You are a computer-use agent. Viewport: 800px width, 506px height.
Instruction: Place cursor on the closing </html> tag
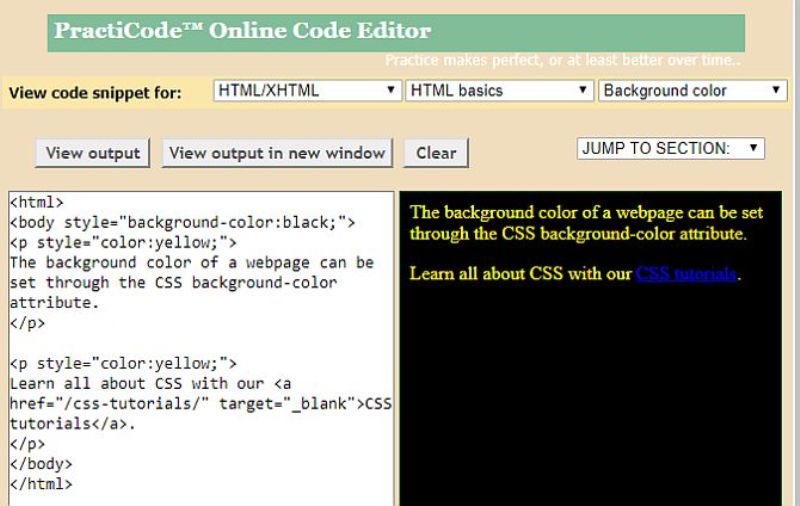pos(41,483)
